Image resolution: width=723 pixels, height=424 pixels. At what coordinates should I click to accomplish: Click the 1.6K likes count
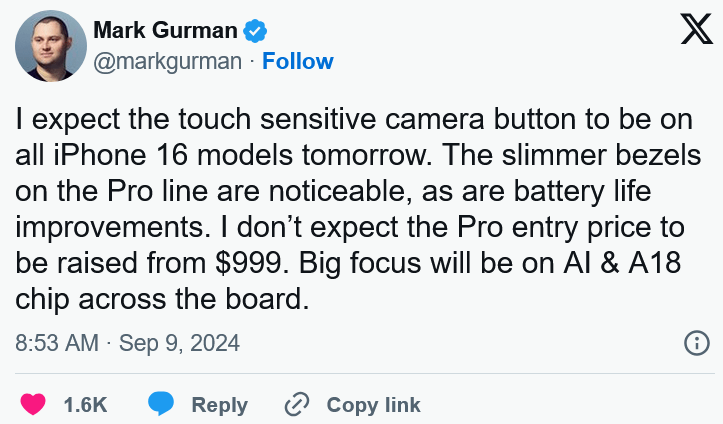point(85,405)
